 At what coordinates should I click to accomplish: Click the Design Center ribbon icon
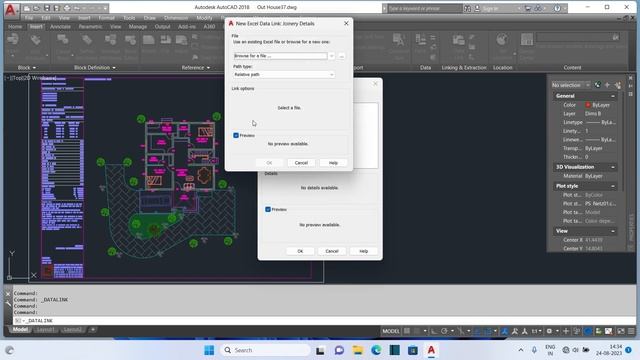pos(527,40)
